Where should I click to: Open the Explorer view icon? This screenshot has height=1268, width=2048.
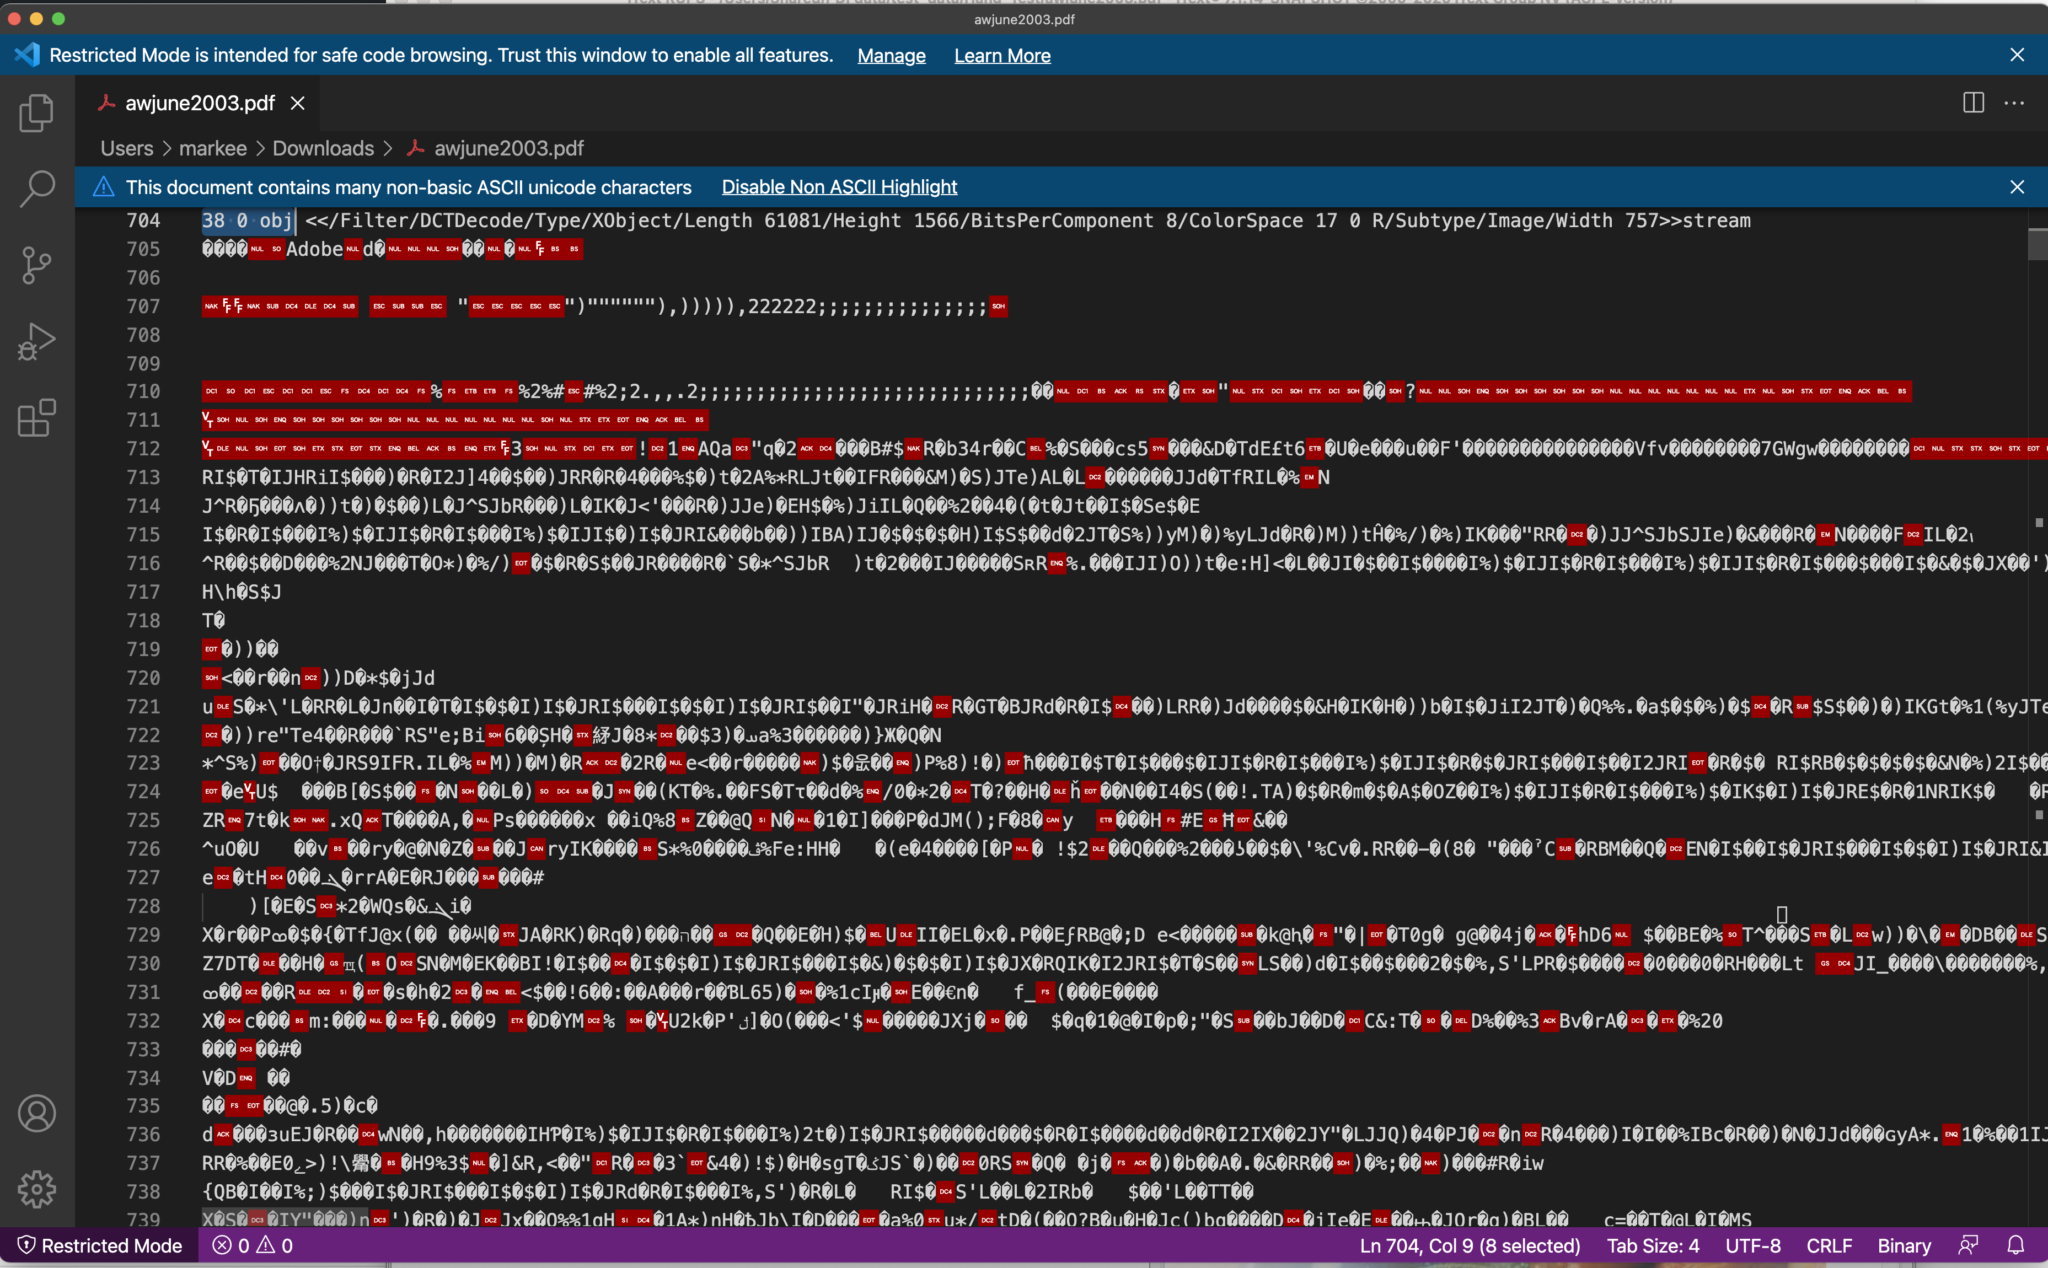coord(37,113)
